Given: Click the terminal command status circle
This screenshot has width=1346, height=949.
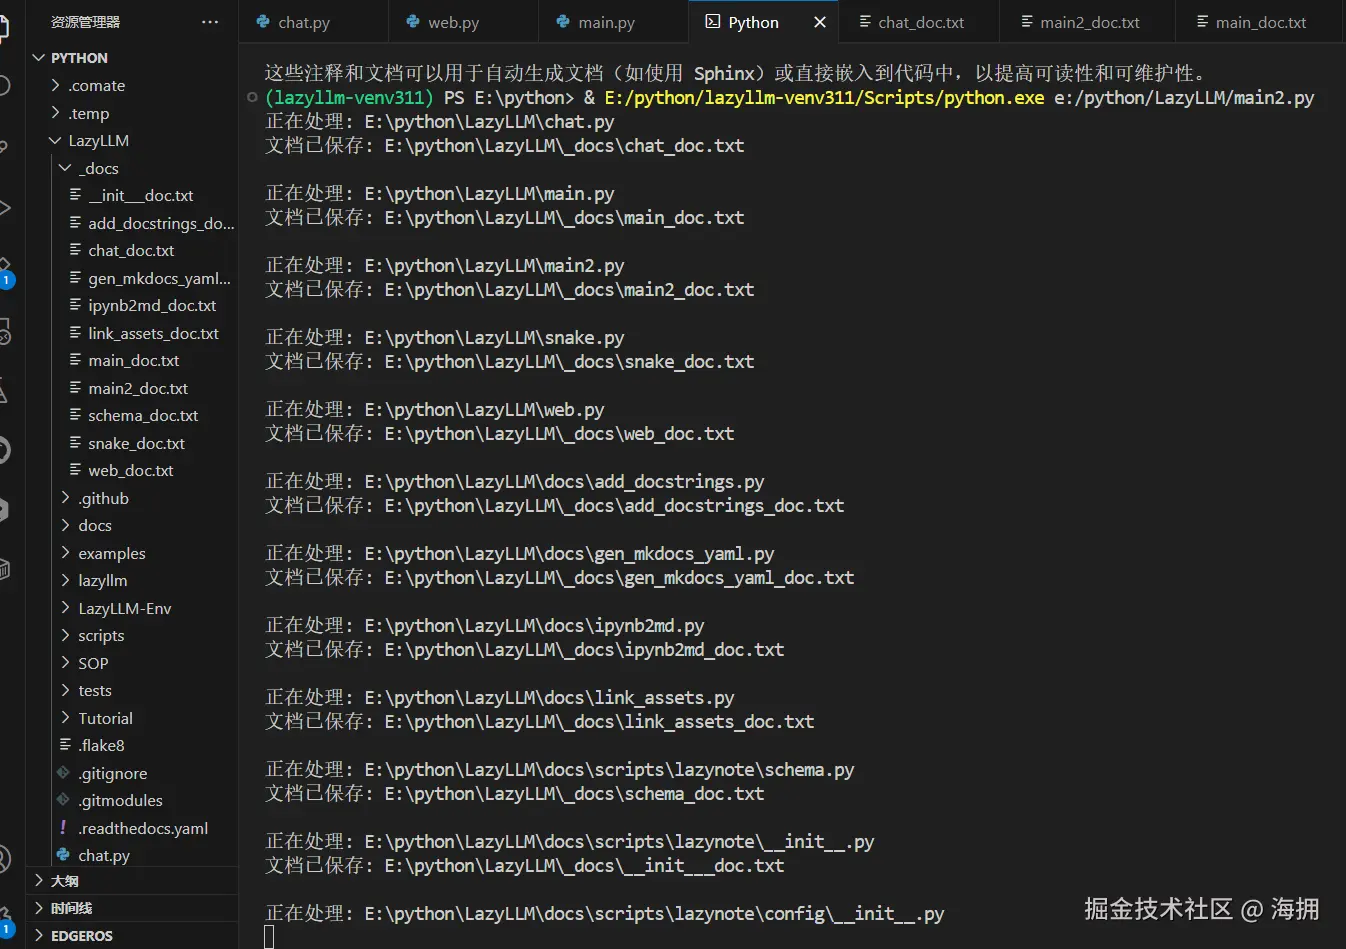Looking at the screenshot, I should click(x=252, y=97).
